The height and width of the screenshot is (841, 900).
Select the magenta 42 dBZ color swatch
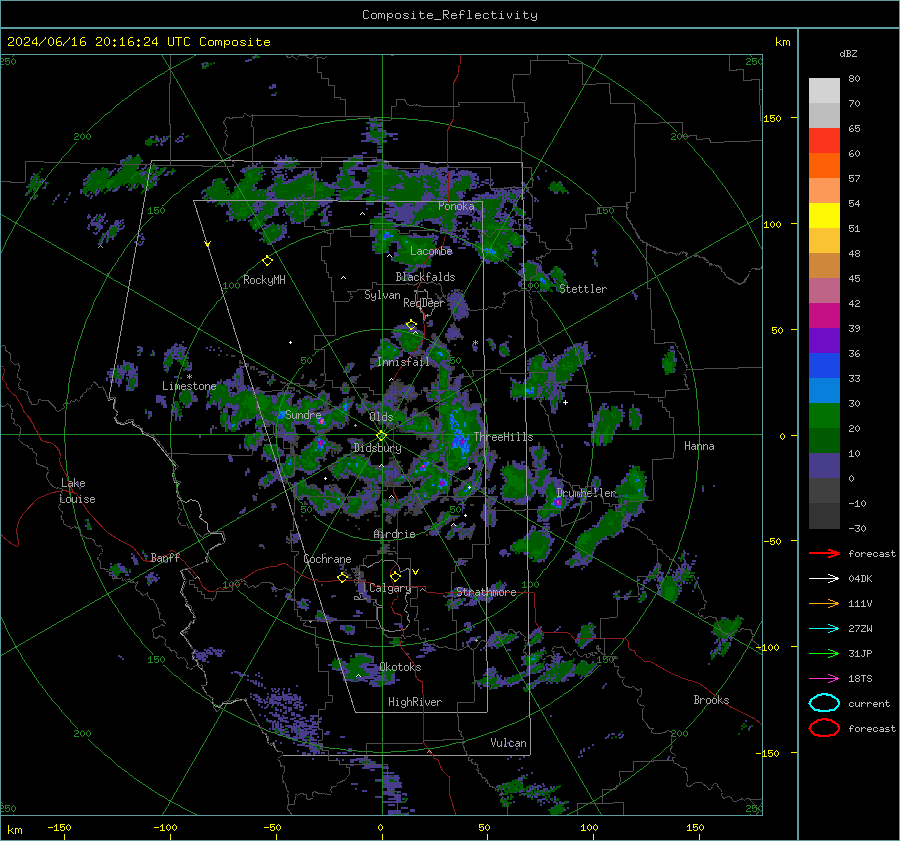(x=824, y=316)
